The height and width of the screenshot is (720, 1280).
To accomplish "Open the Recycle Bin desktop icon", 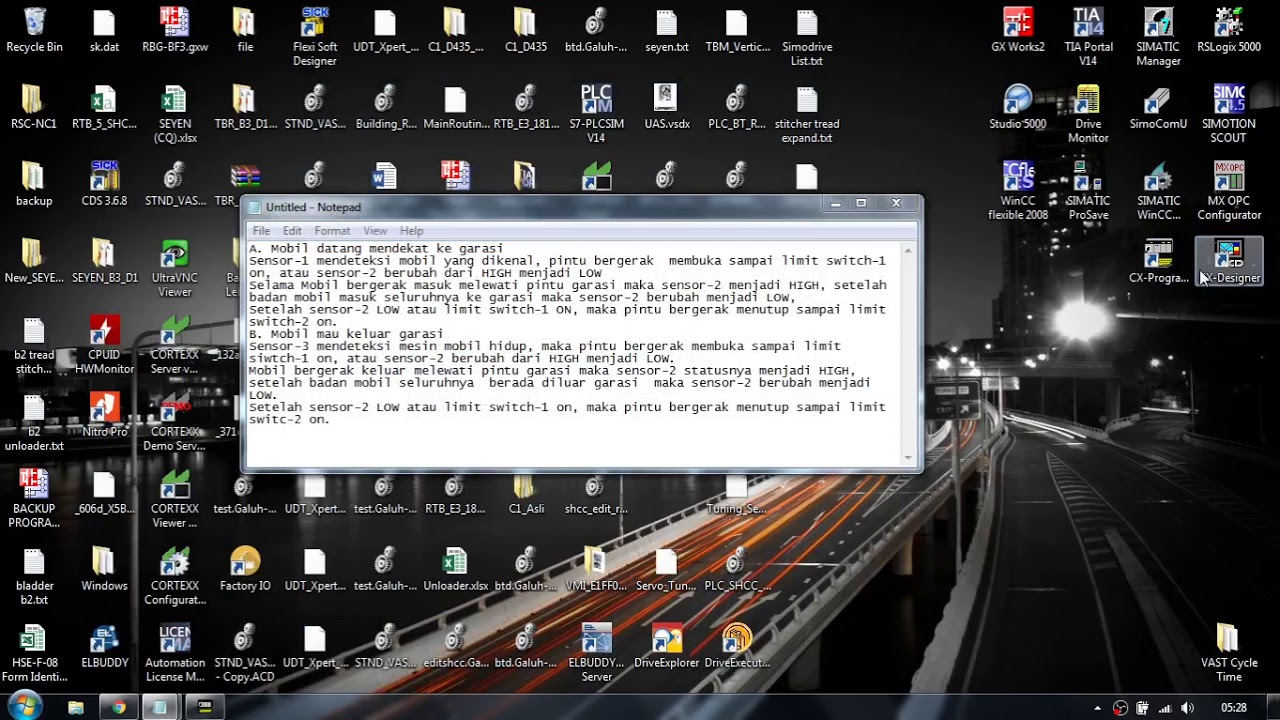I will (x=34, y=30).
